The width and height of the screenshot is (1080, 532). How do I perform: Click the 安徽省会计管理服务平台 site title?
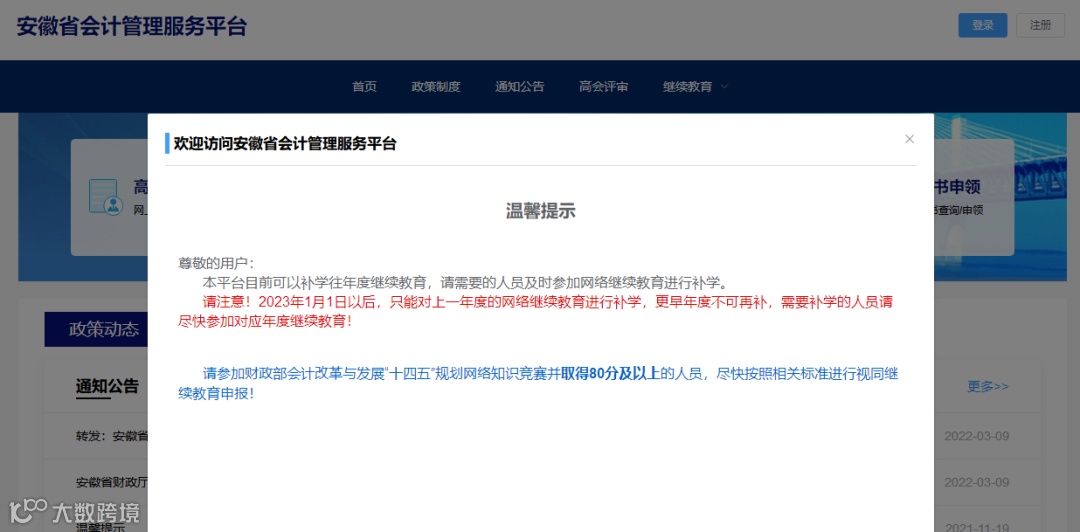tap(132, 26)
